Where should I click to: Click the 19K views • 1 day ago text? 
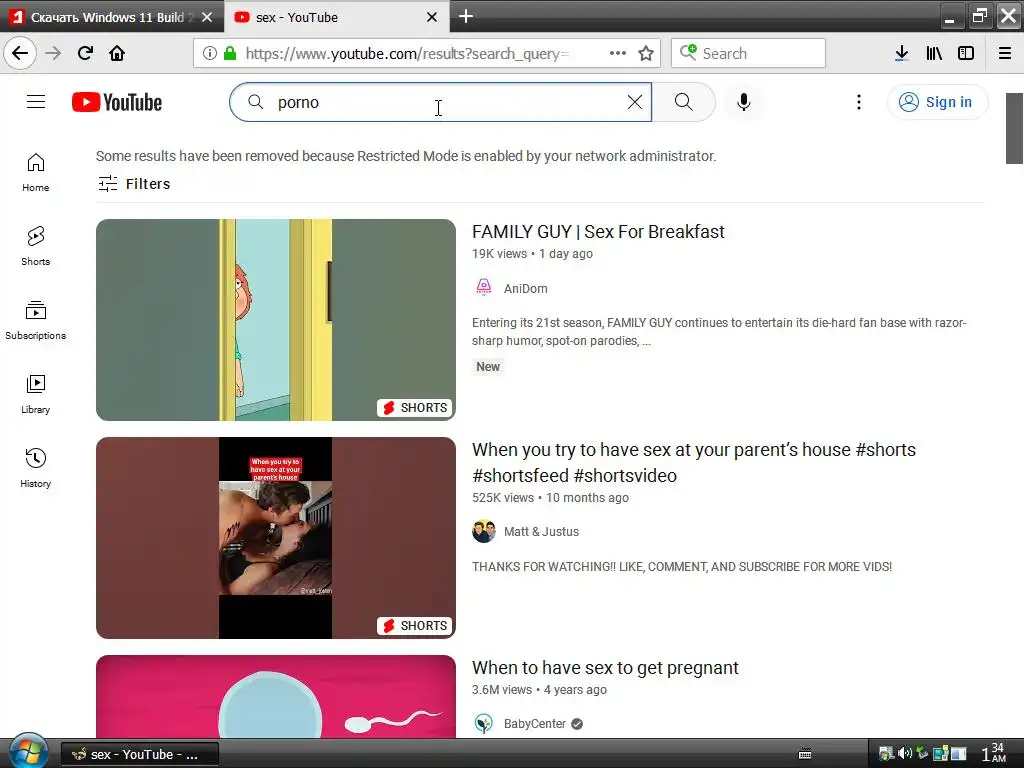[x=532, y=254]
